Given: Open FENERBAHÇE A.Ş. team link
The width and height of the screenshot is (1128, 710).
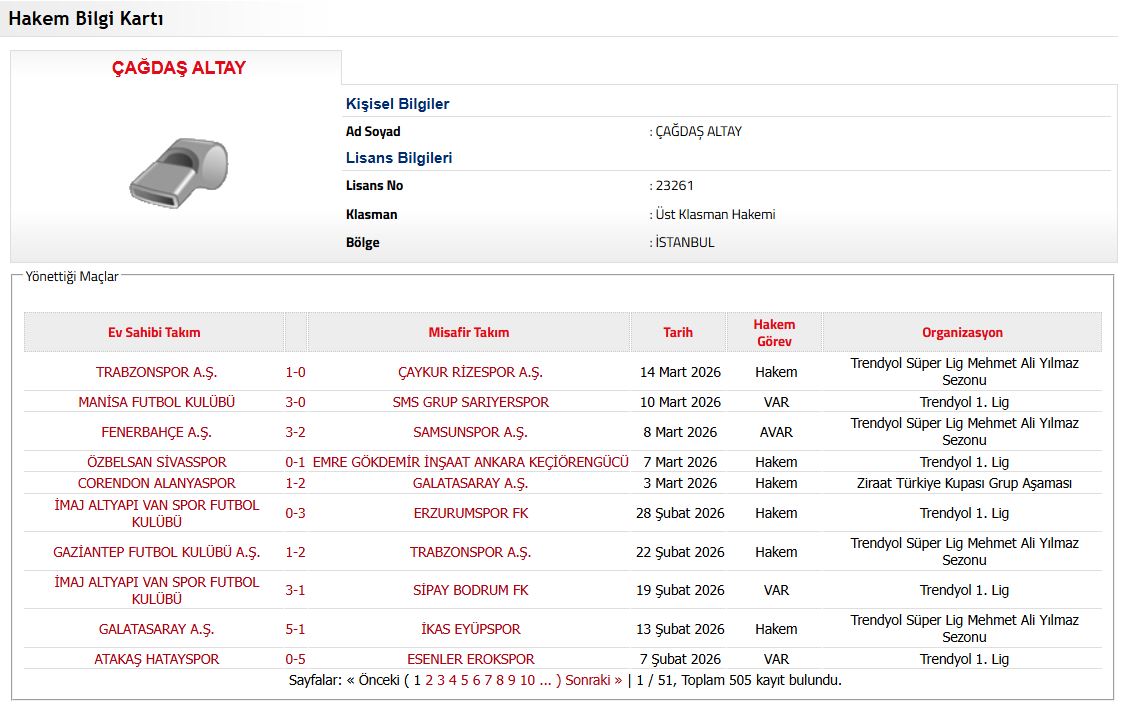Looking at the screenshot, I should (x=156, y=432).
